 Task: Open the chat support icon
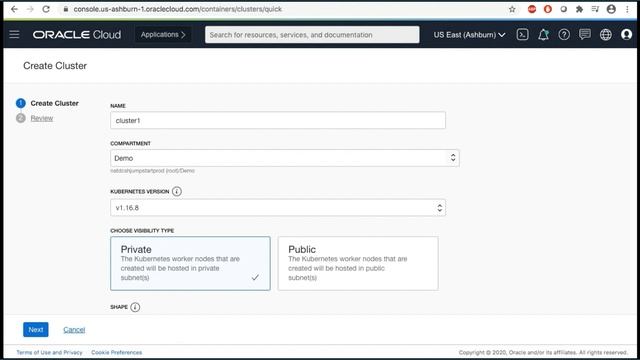pyautogui.click(x=585, y=35)
